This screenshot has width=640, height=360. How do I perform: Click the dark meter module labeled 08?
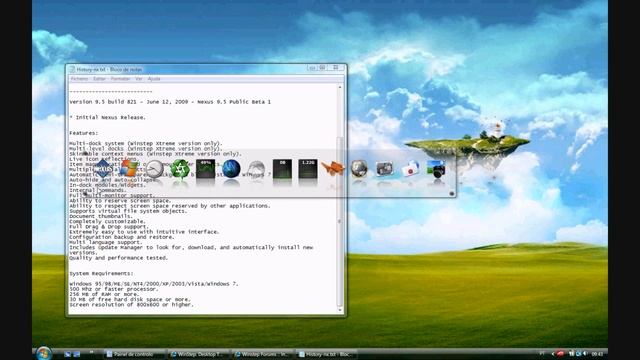tap(282, 169)
